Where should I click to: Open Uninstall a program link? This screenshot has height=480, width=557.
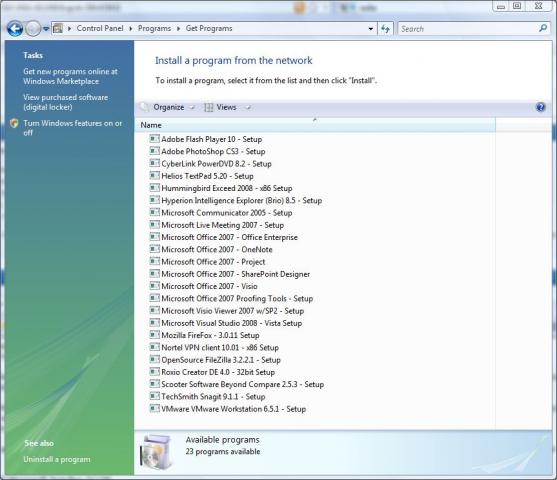(57, 459)
